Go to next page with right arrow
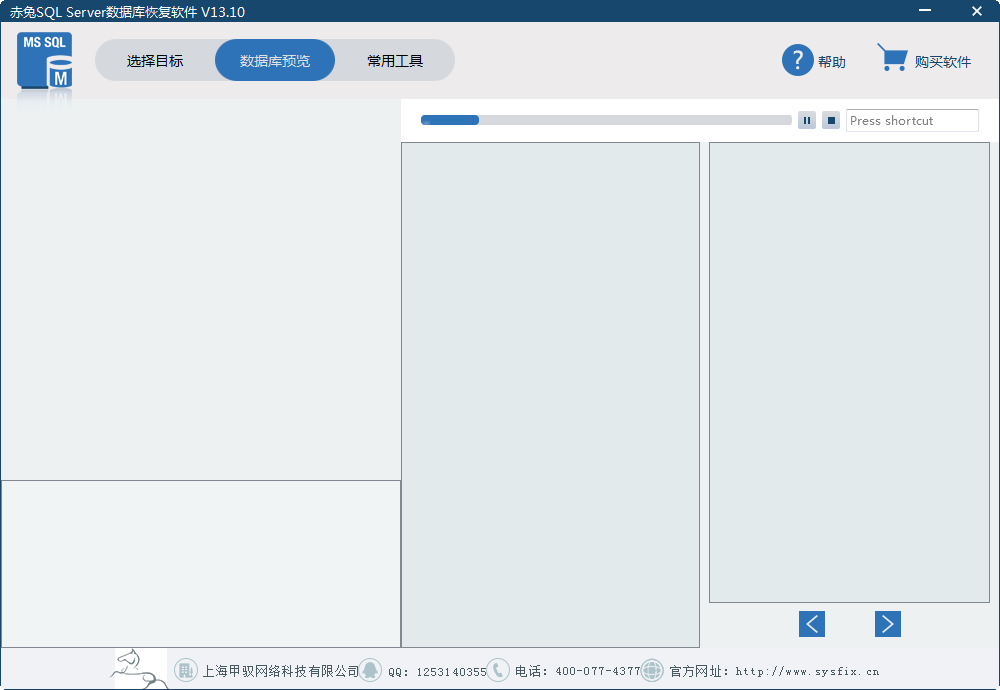1000x690 pixels. point(888,624)
